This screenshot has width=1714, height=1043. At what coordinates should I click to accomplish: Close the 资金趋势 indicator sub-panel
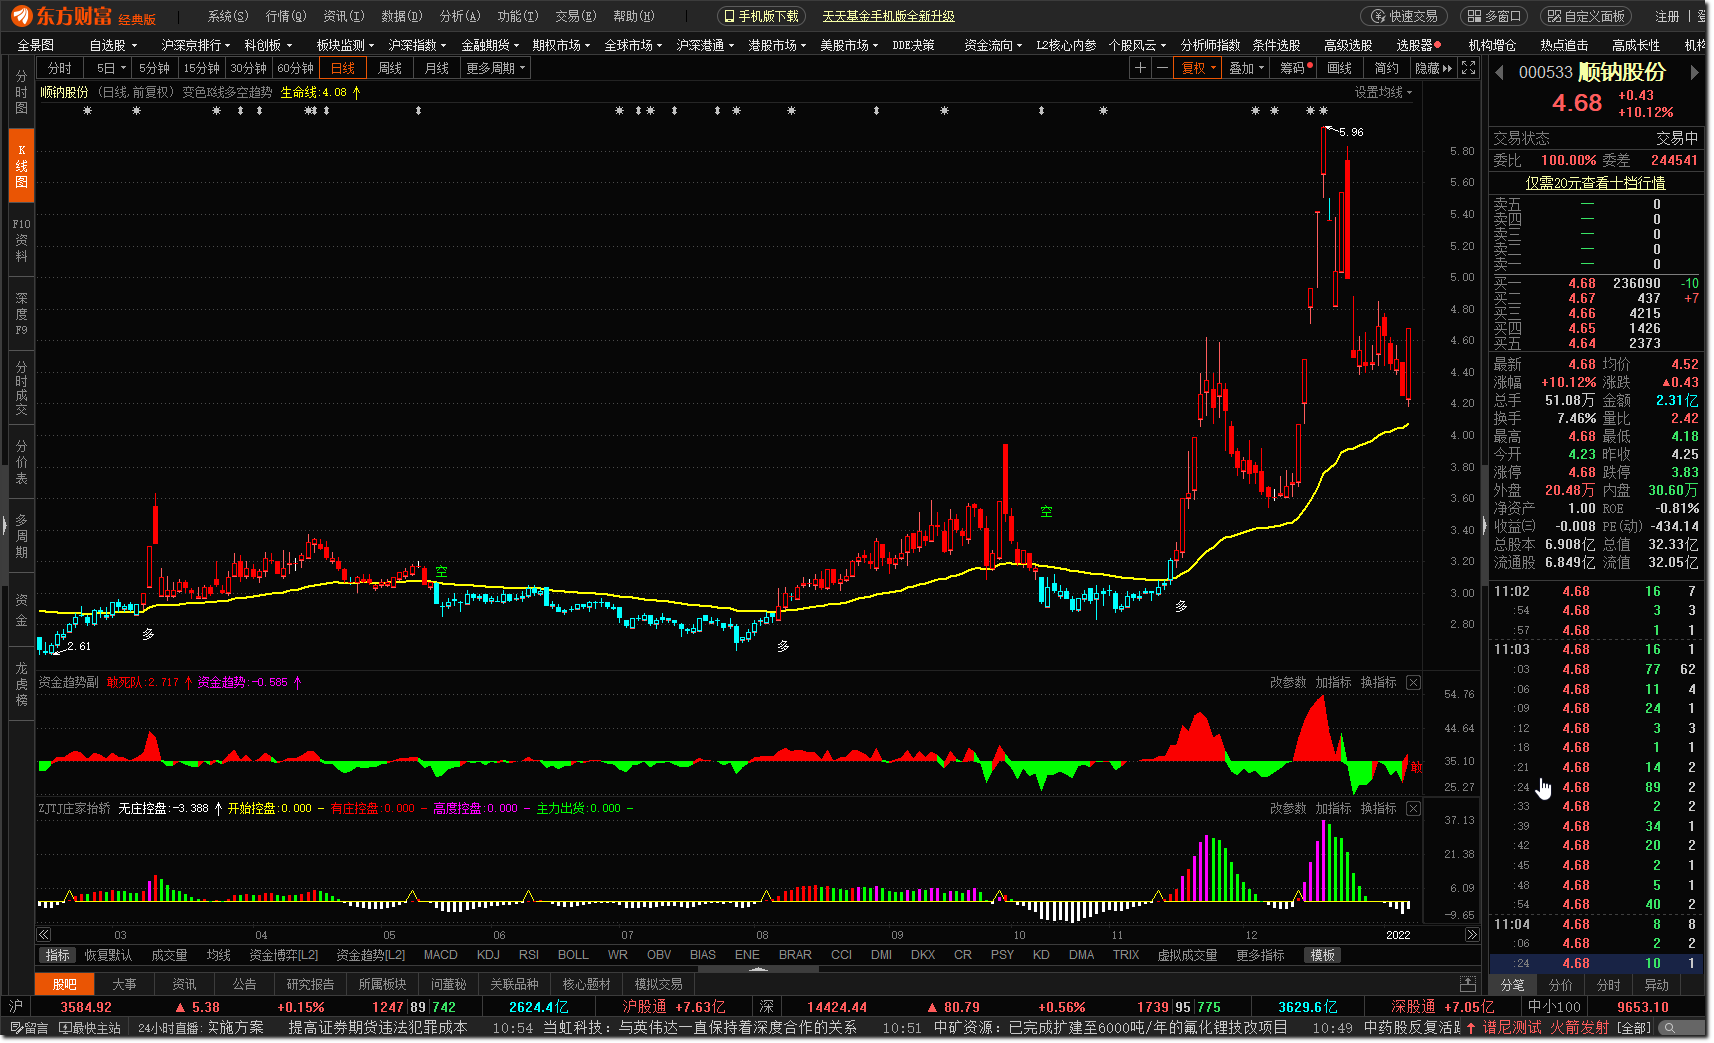[1413, 682]
